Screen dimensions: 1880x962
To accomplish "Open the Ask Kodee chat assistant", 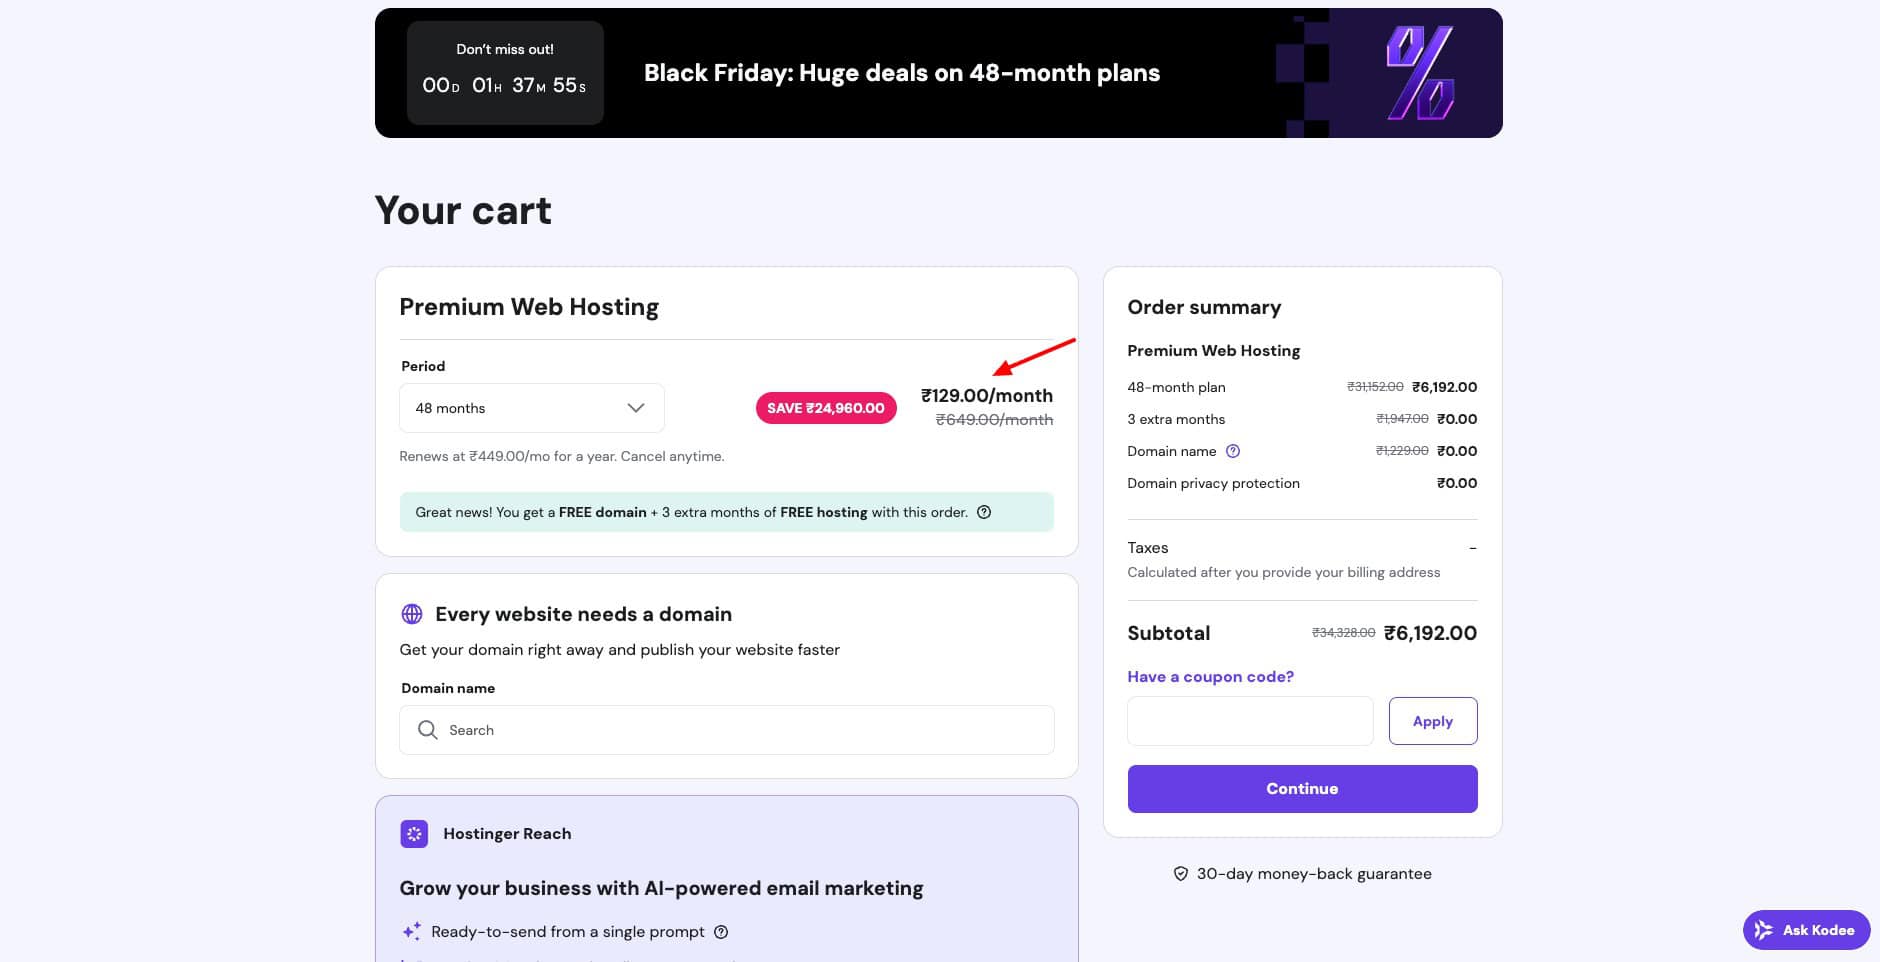I will (1806, 930).
